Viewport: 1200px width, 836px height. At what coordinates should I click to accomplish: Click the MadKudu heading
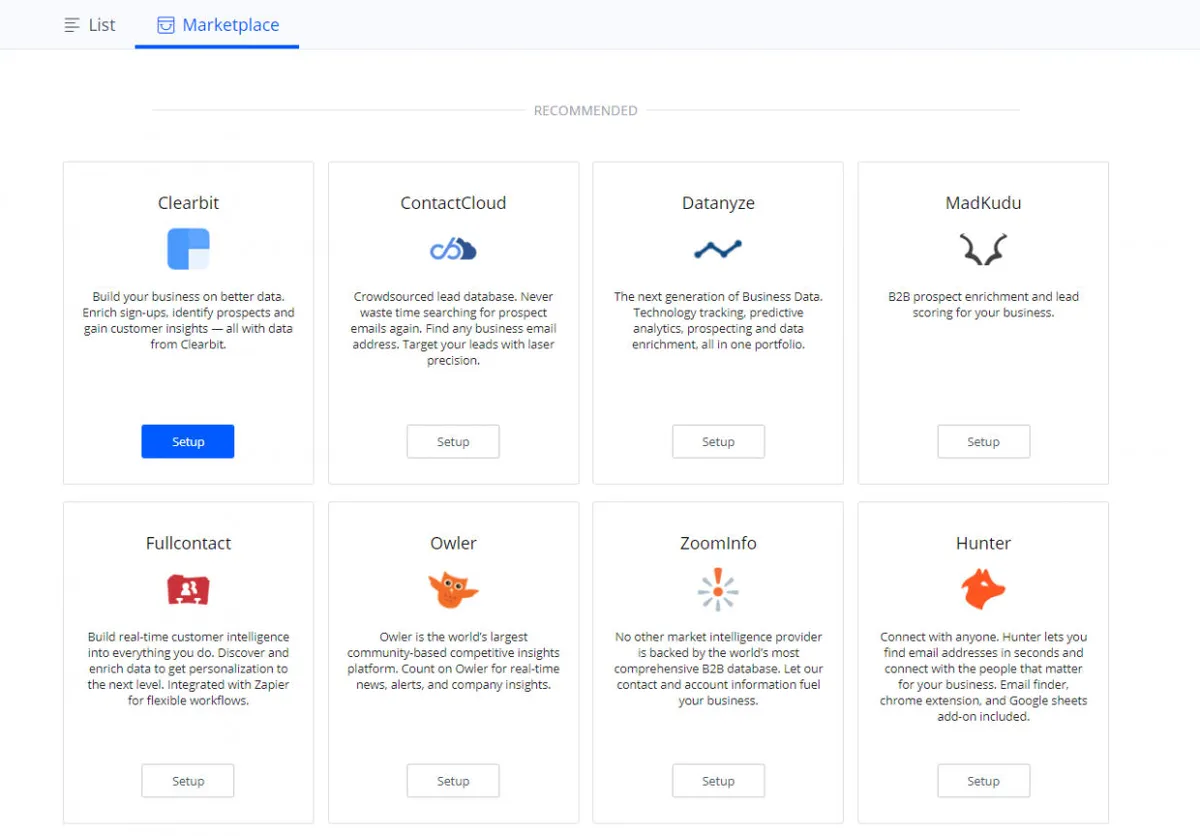(983, 203)
